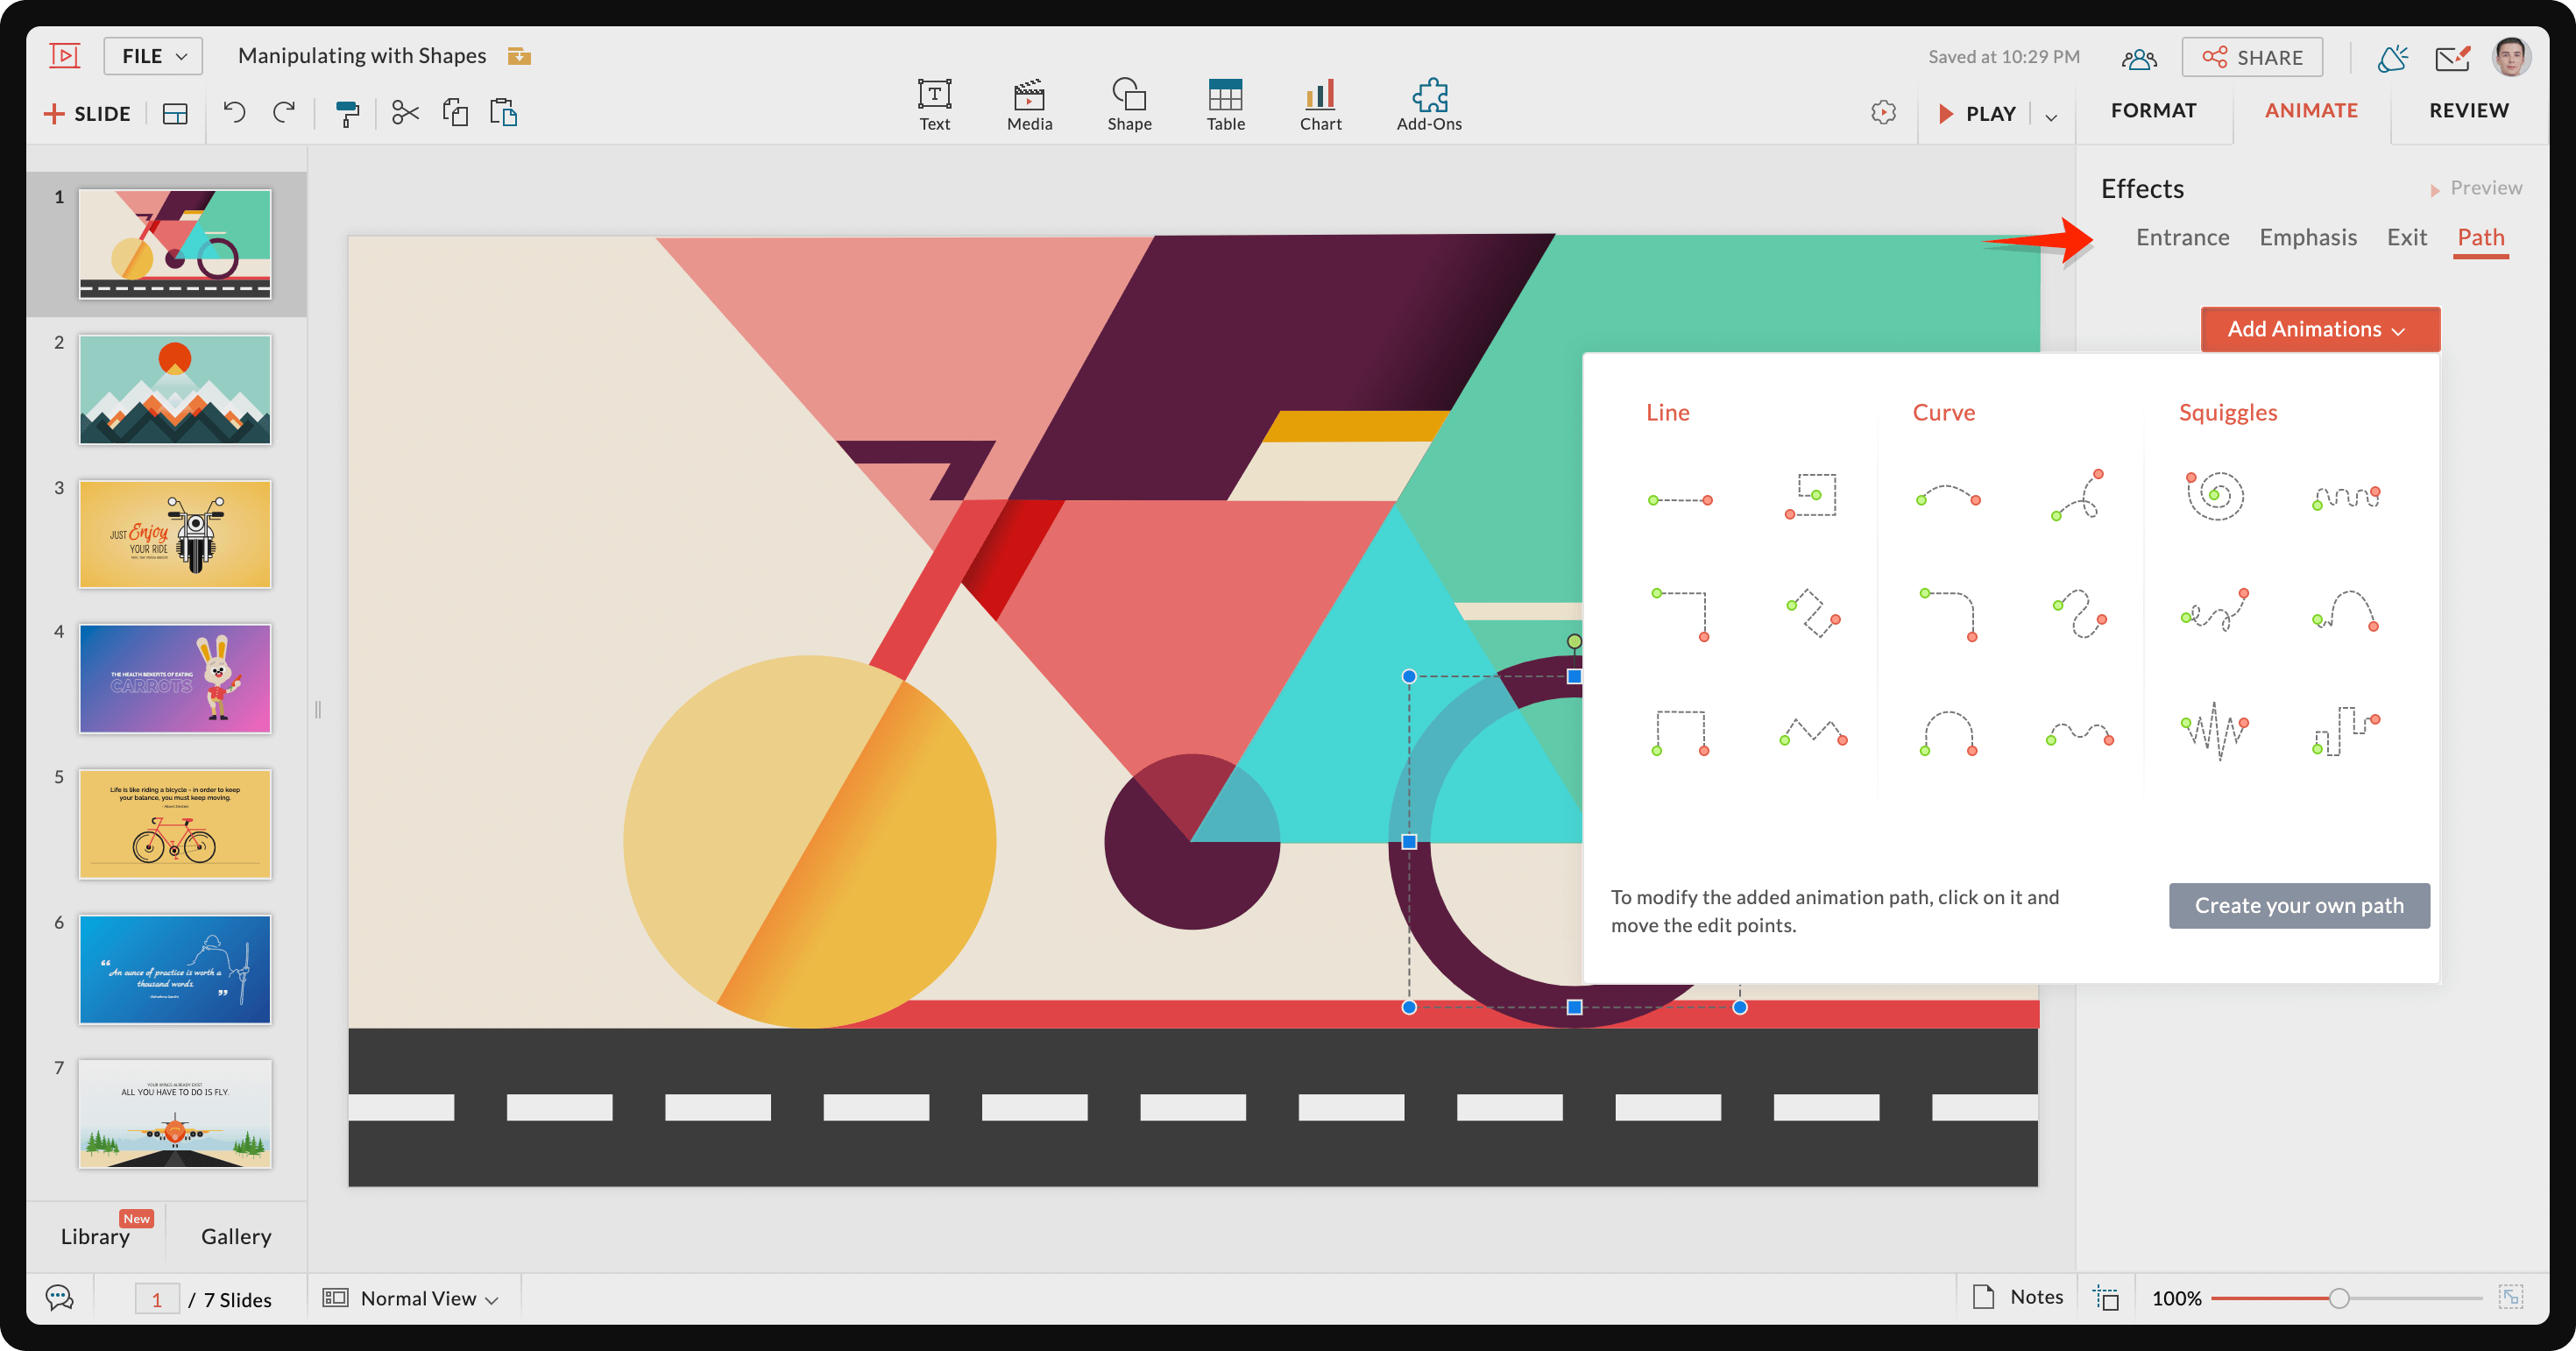Screen dimensions: 2576x1351
Task: Open the slide layout icon beside SLIDE
Action: pos(175,114)
